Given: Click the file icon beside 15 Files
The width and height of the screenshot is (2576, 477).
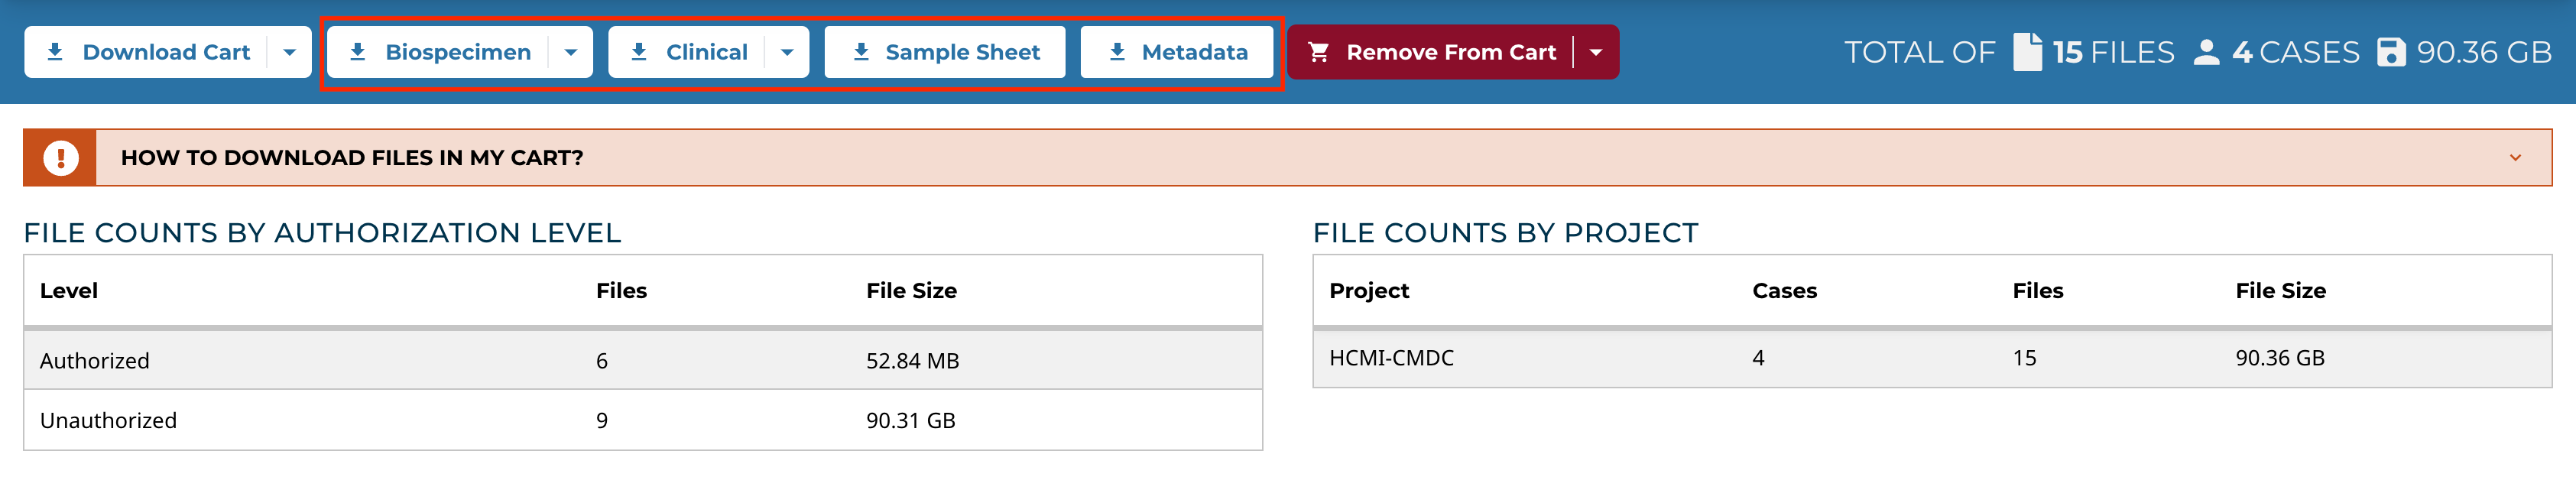Looking at the screenshot, I should tap(2027, 52).
